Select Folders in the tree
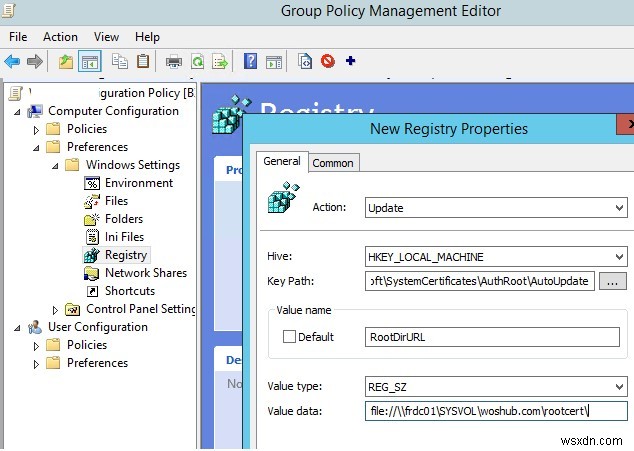This screenshot has width=634, height=451. pos(124,219)
